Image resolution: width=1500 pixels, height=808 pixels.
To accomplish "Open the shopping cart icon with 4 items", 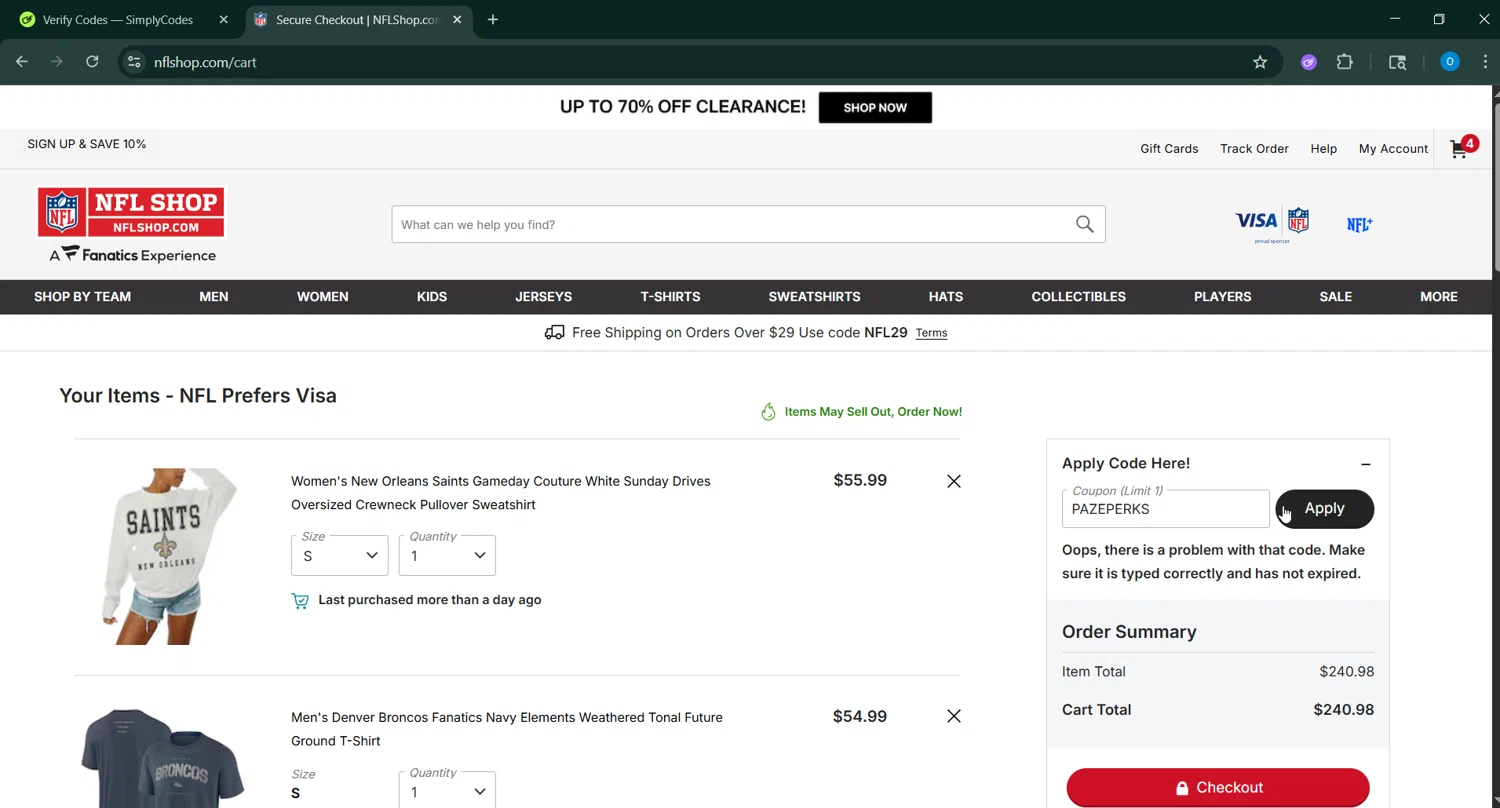I will [1462, 148].
